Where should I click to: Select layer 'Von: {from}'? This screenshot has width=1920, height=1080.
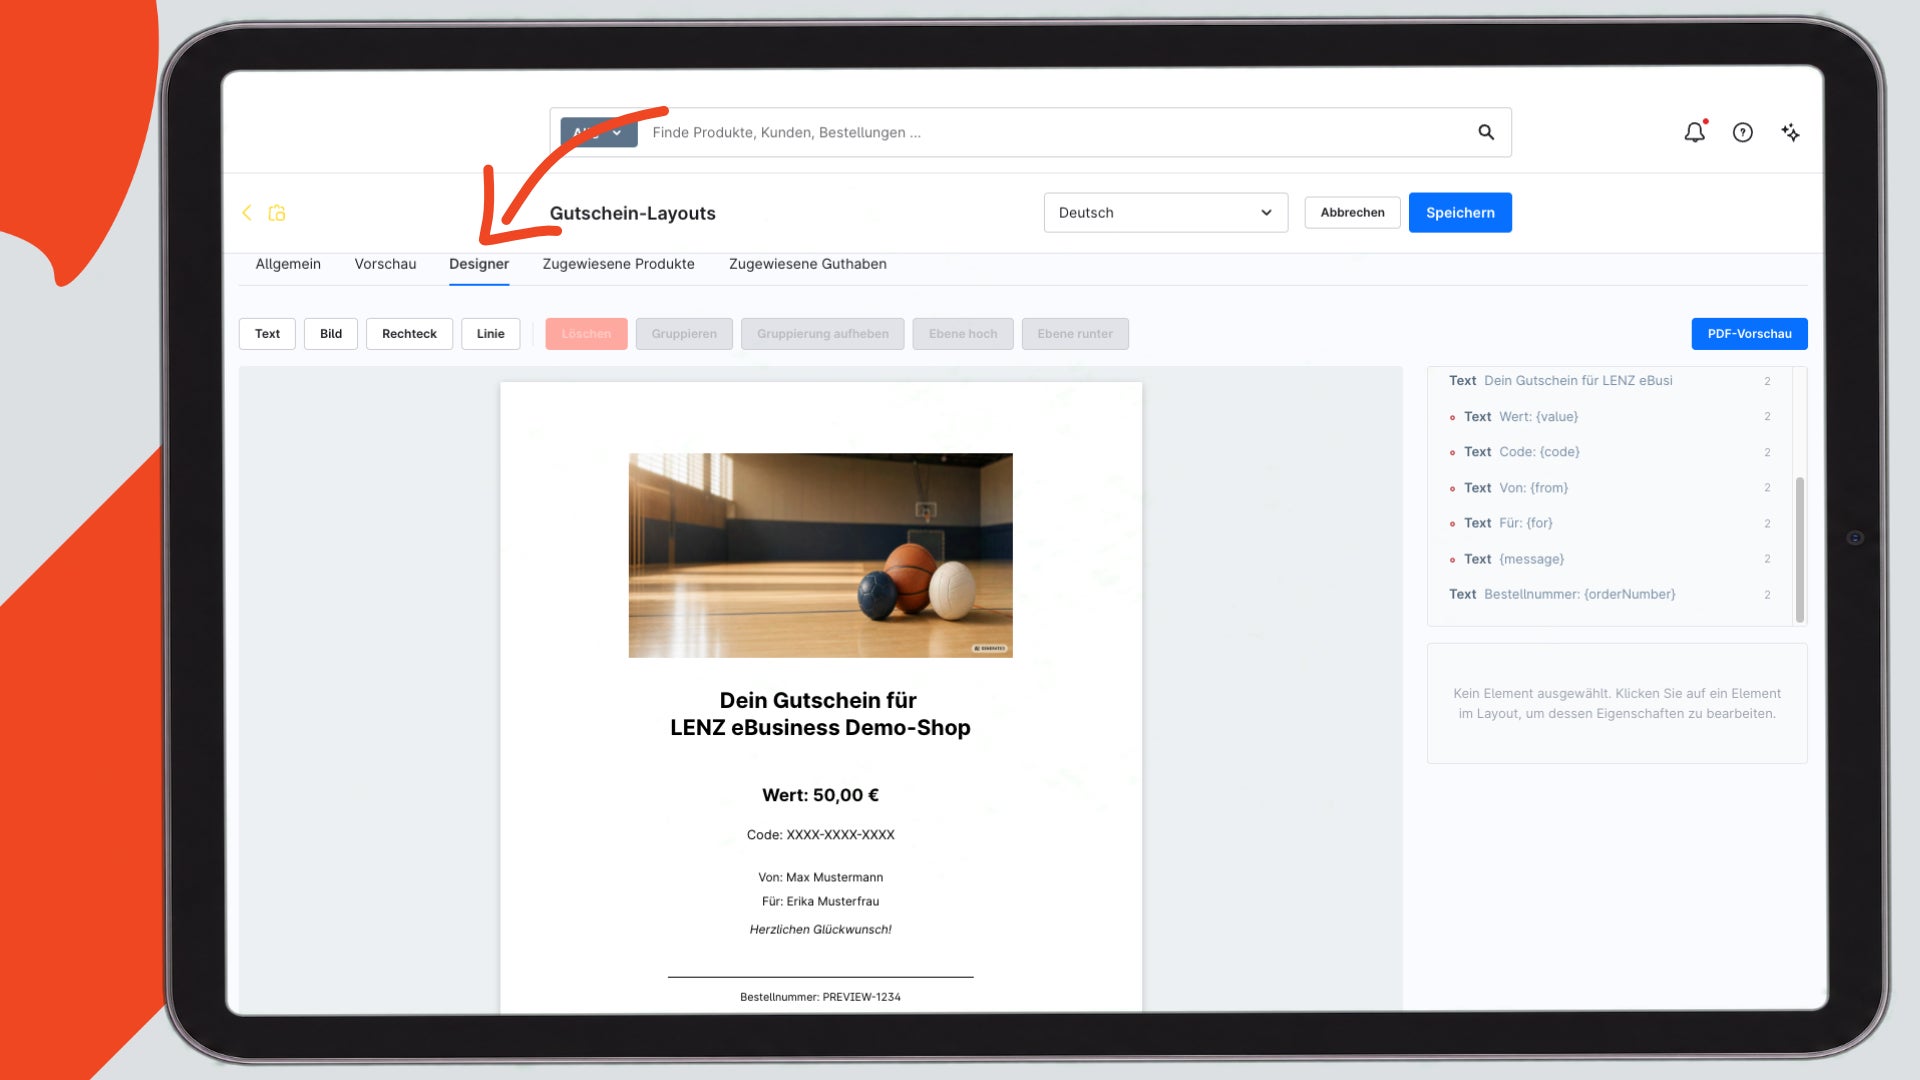coord(1610,488)
